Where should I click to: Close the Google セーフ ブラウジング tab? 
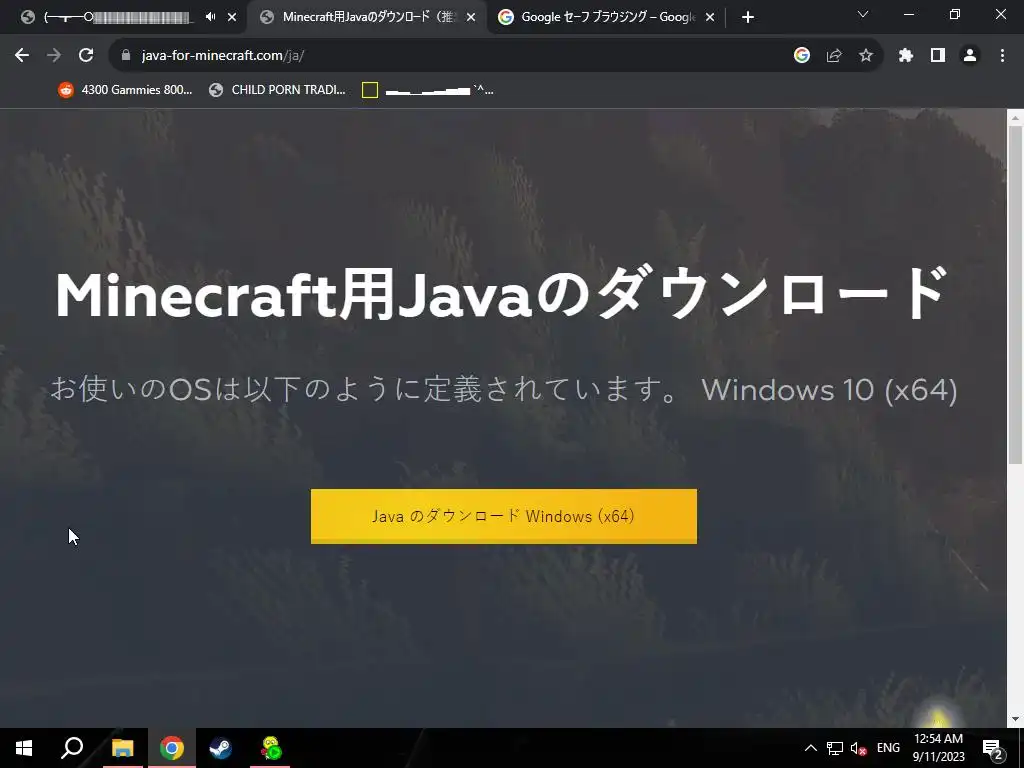710,18
